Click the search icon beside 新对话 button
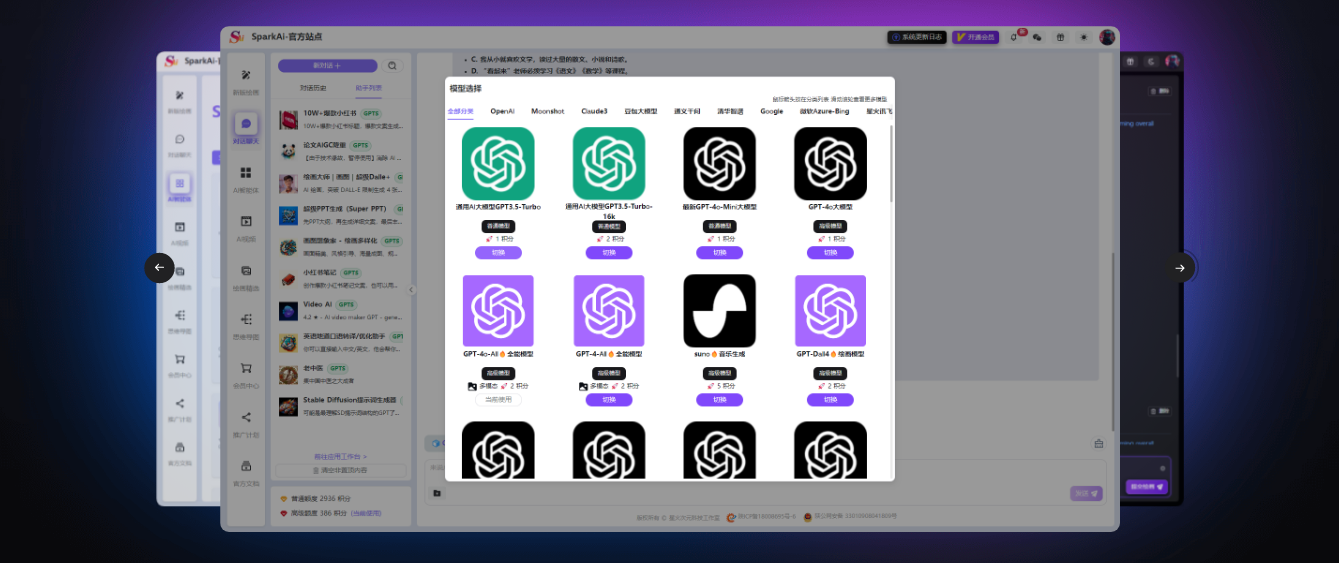Viewport: 1339px width, 563px height. [392, 66]
